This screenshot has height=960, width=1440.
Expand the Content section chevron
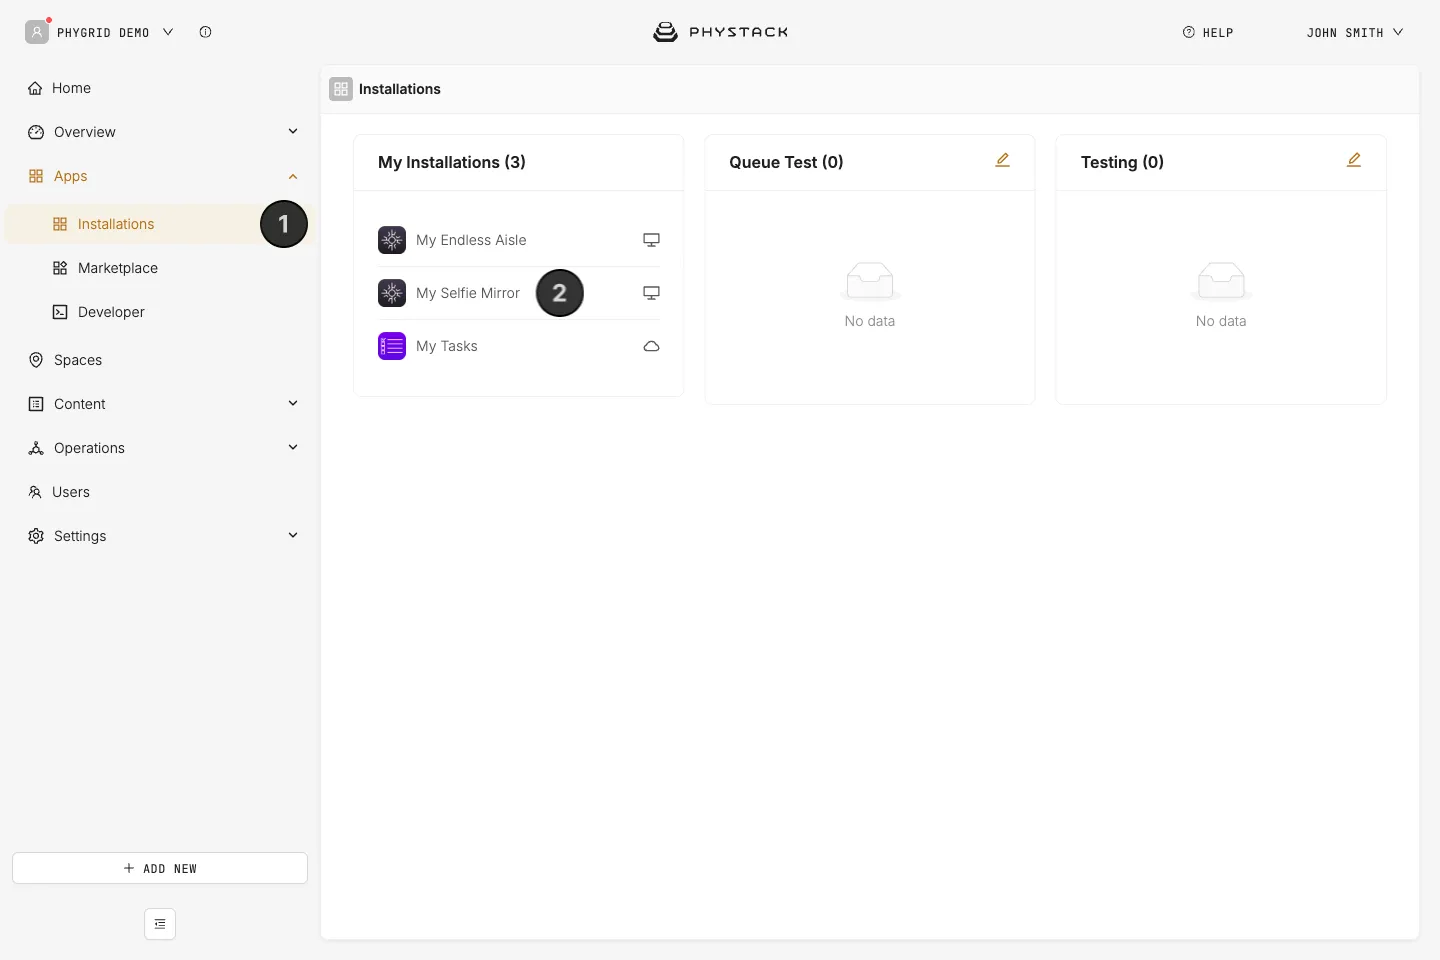click(293, 404)
